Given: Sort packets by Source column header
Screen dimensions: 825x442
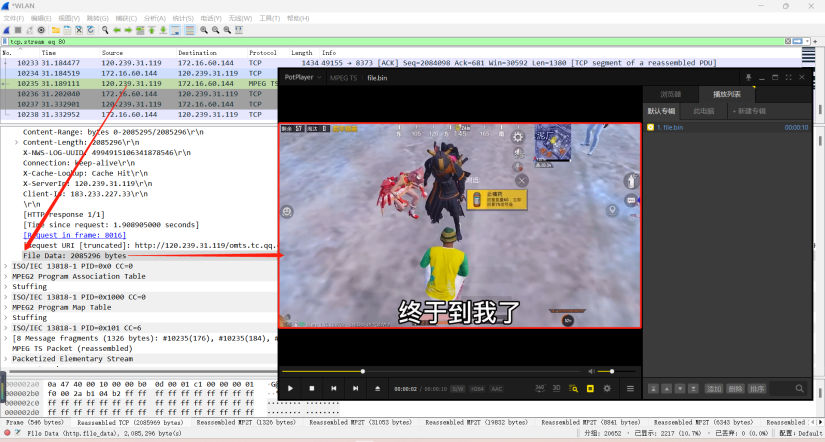Looking at the screenshot, I should 138,53.
